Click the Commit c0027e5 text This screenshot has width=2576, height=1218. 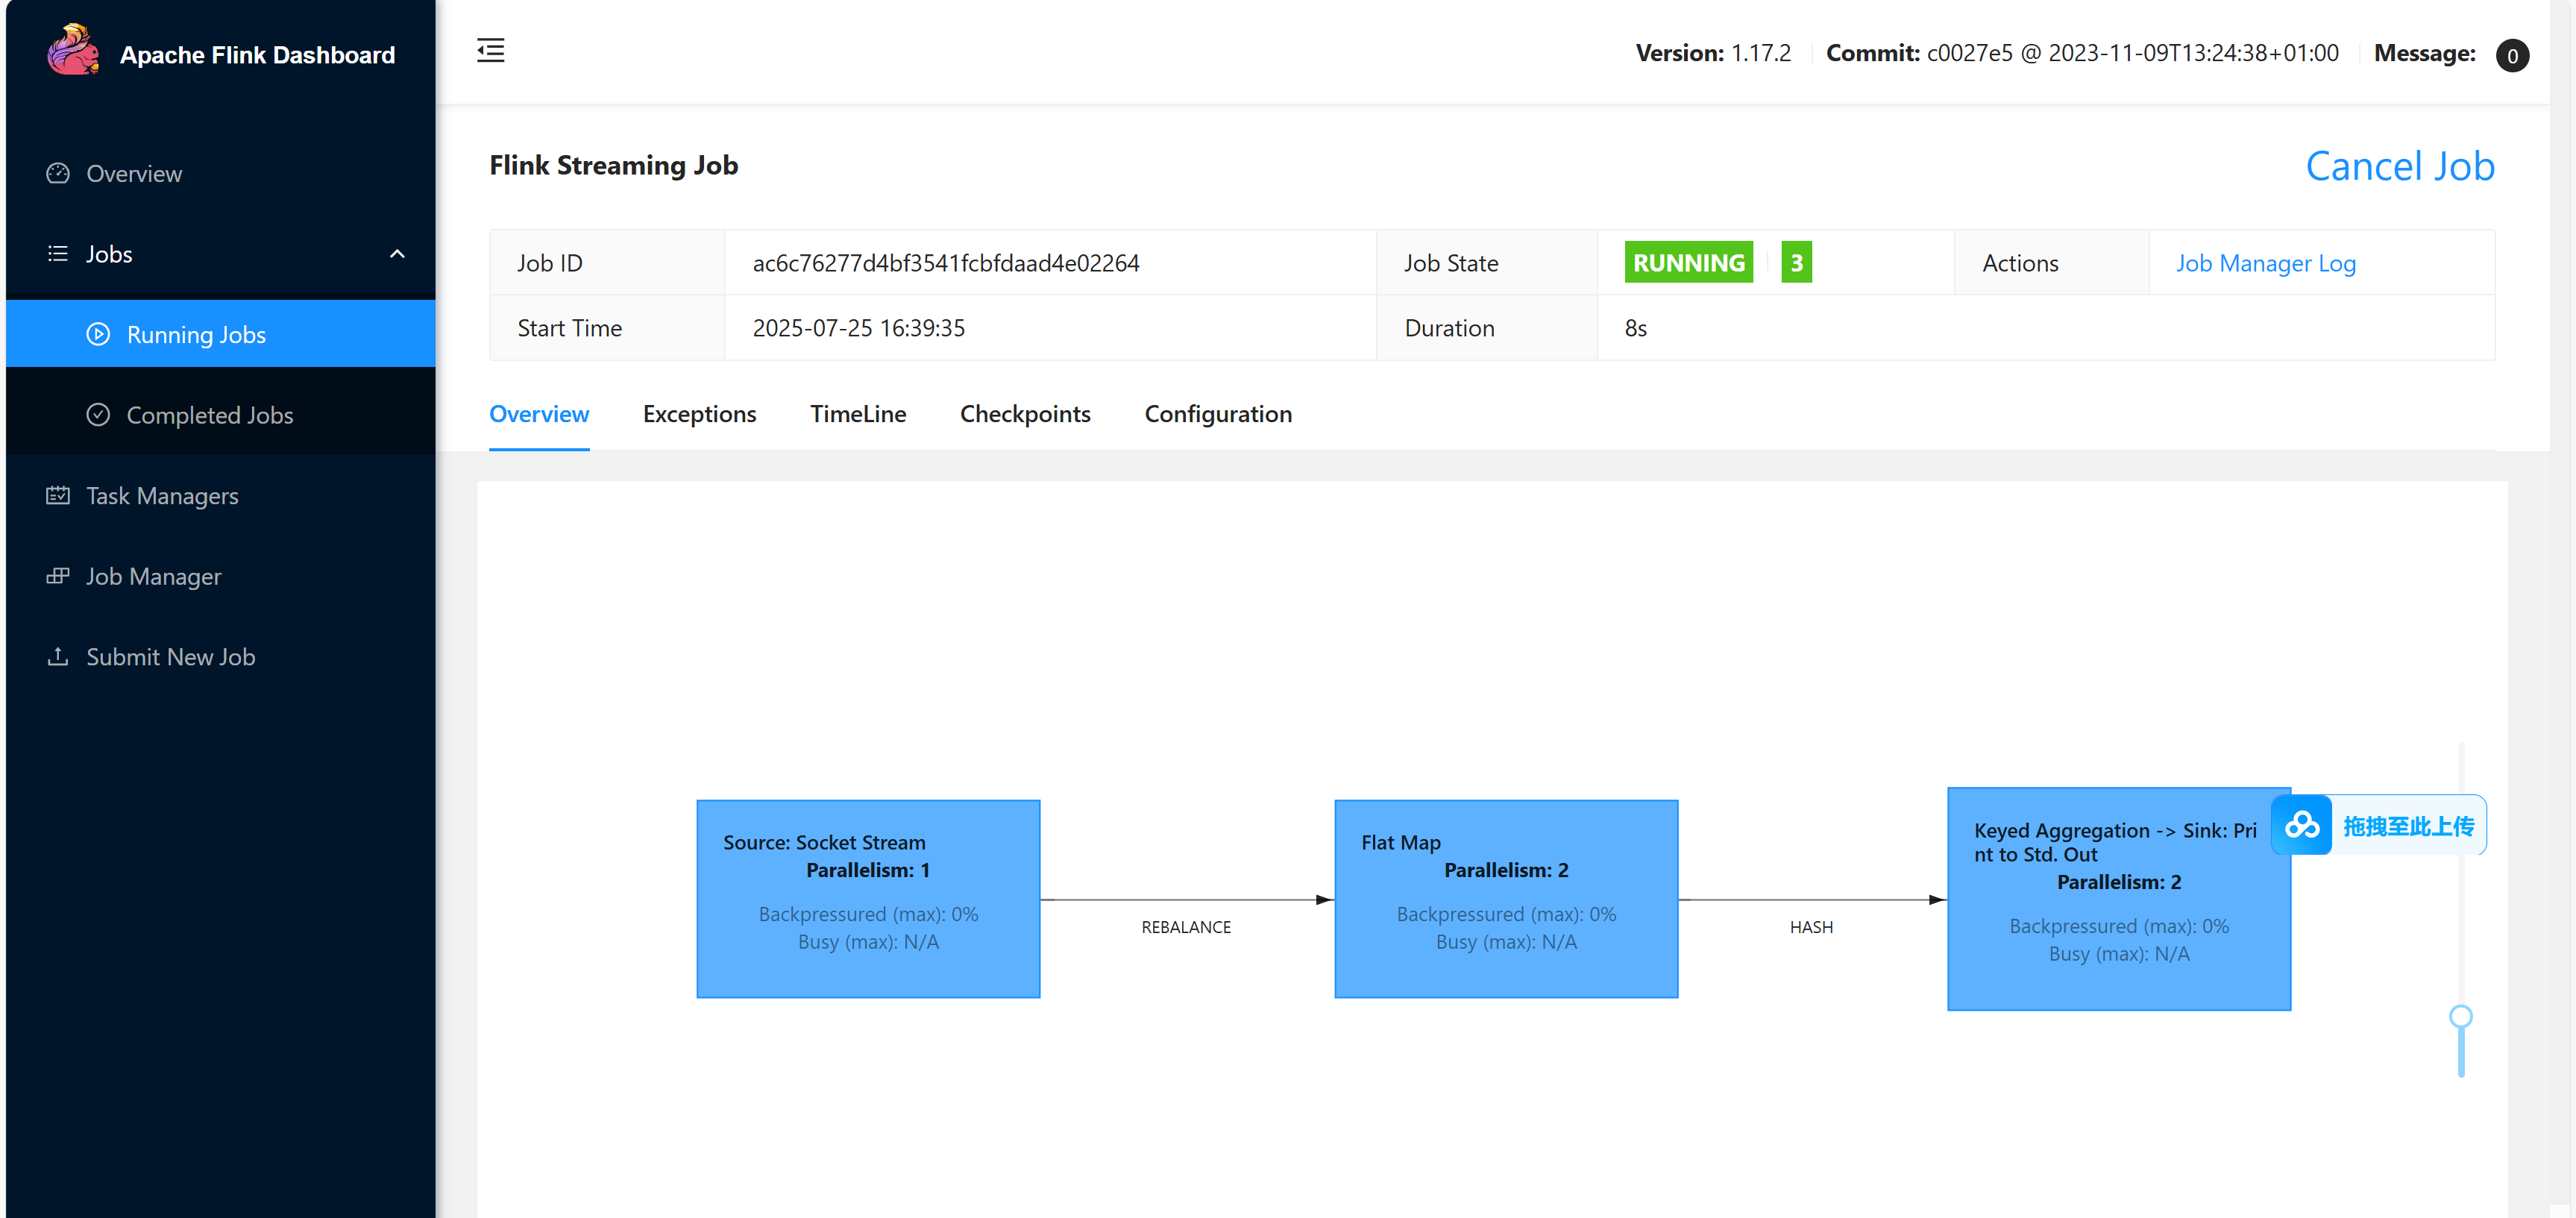(x=2082, y=53)
